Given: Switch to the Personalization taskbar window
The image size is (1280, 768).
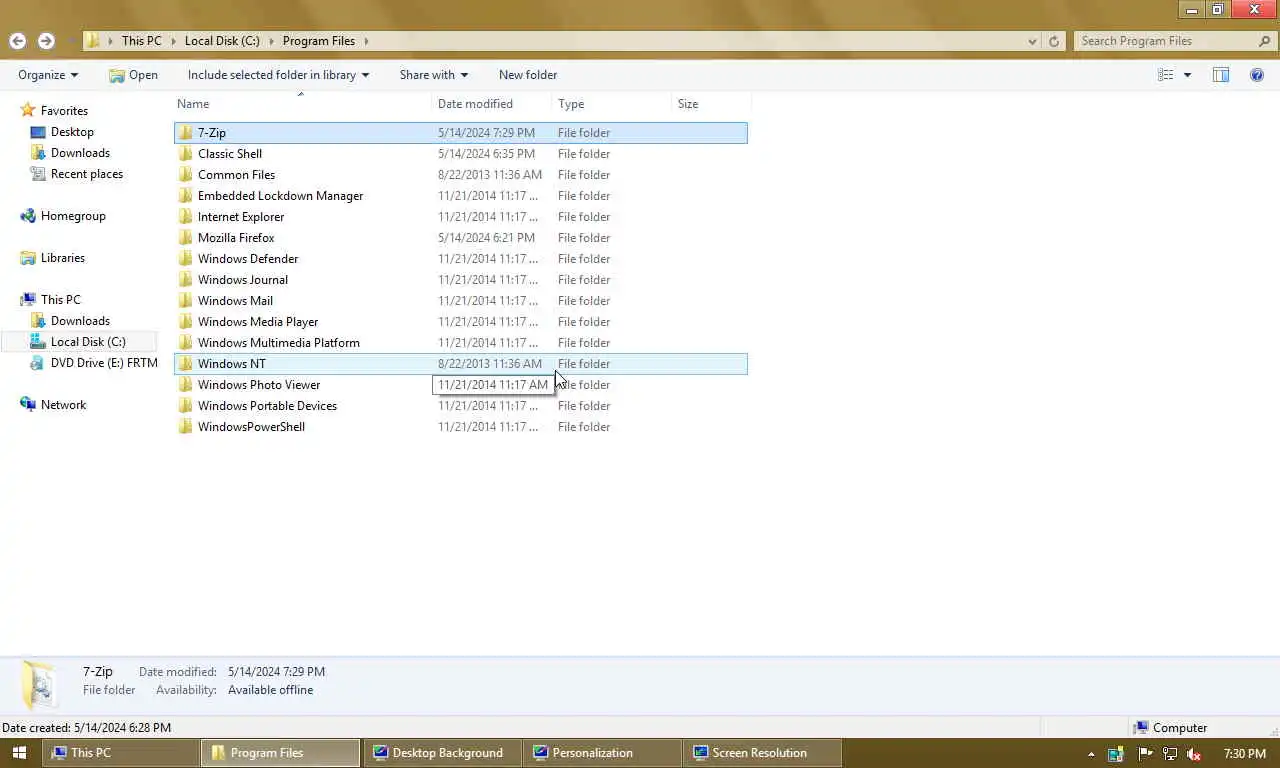Looking at the screenshot, I should pyautogui.click(x=601, y=753).
